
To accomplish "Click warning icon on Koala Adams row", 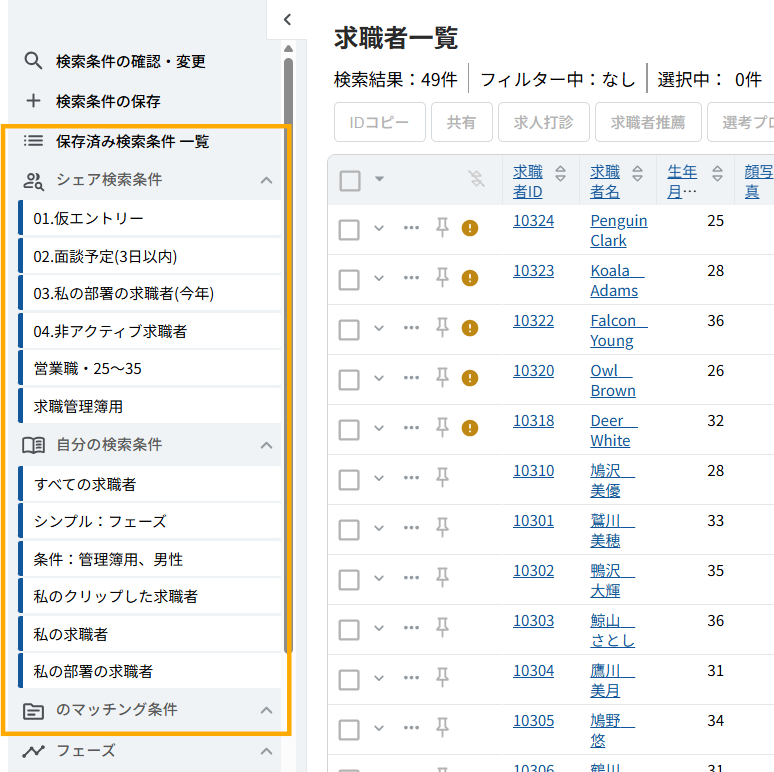I will [x=470, y=278].
